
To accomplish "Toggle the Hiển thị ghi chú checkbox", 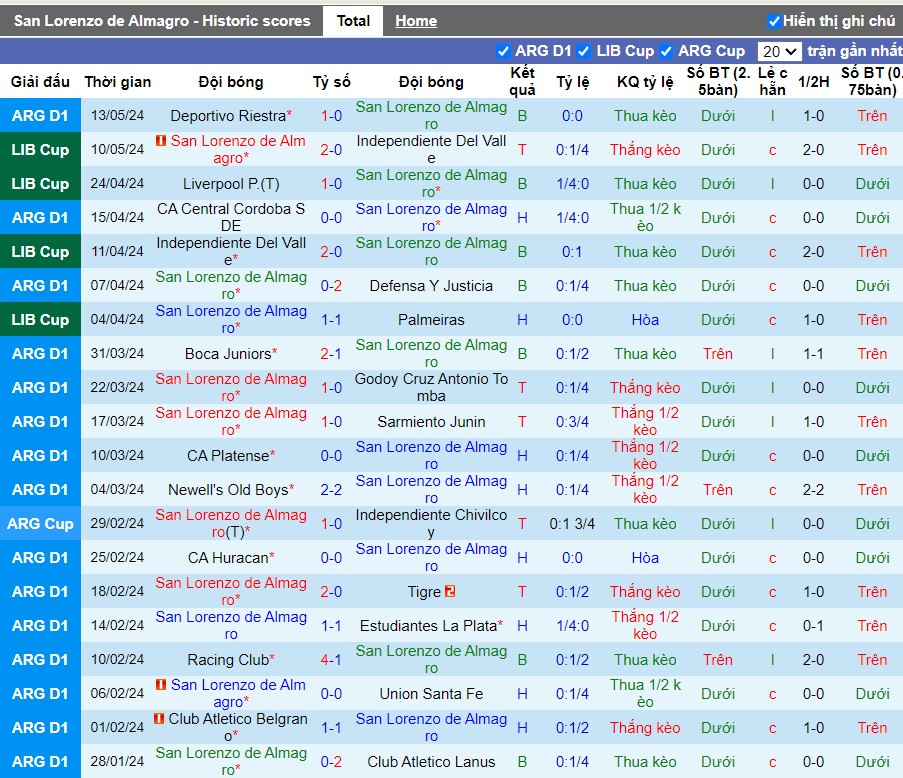I will (x=774, y=21).
